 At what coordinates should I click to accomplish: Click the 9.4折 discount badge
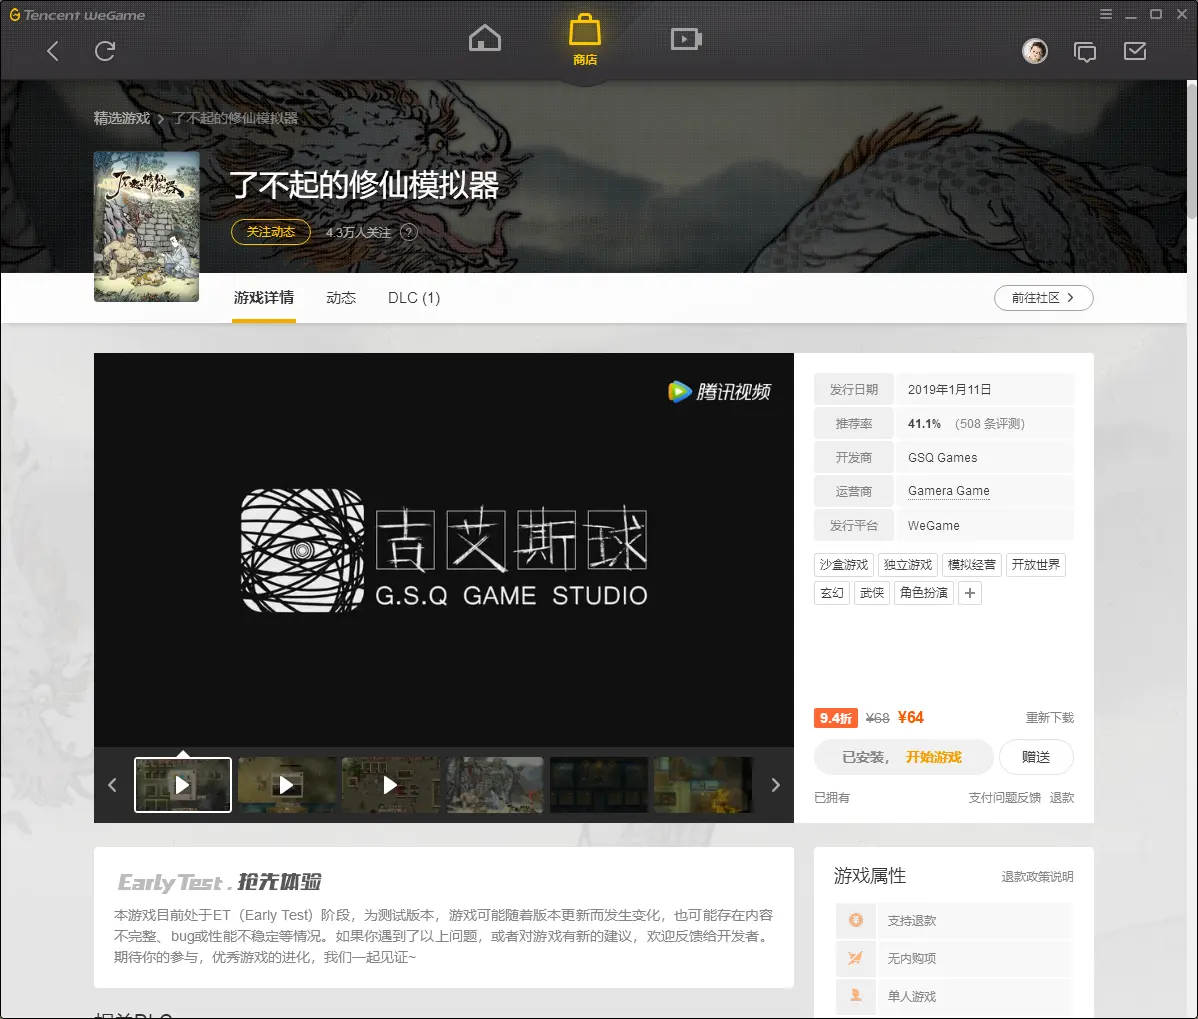tap(836, 718)
